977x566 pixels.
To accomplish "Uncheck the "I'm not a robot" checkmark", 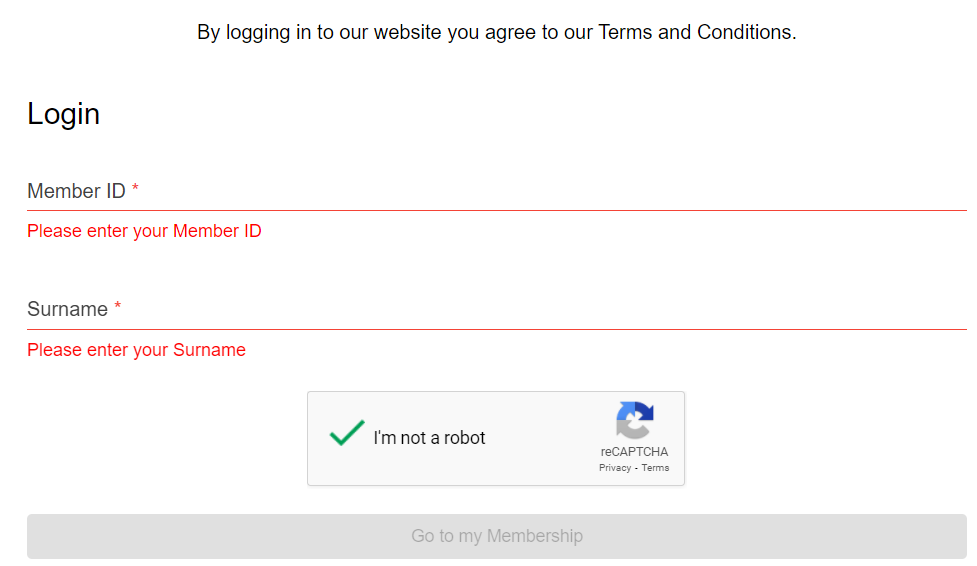I will 347,434.
